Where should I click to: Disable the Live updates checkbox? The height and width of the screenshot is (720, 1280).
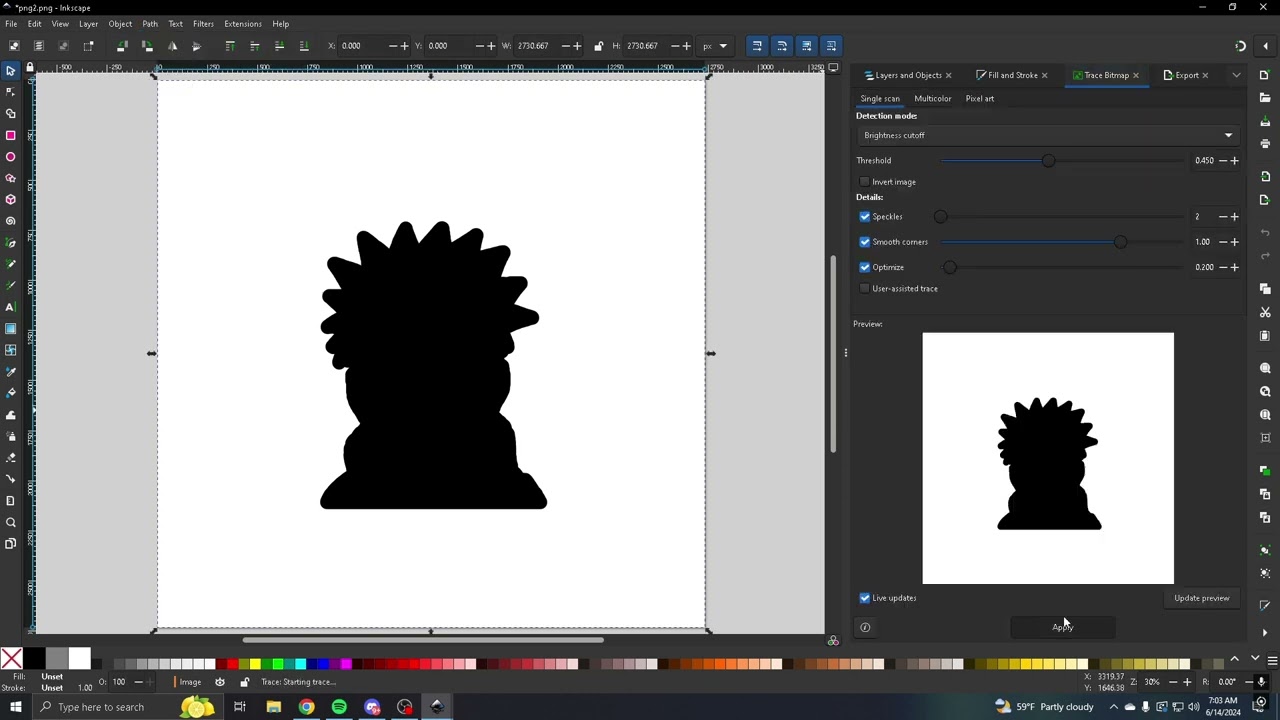pyautogui.click(x=865, y=598)
